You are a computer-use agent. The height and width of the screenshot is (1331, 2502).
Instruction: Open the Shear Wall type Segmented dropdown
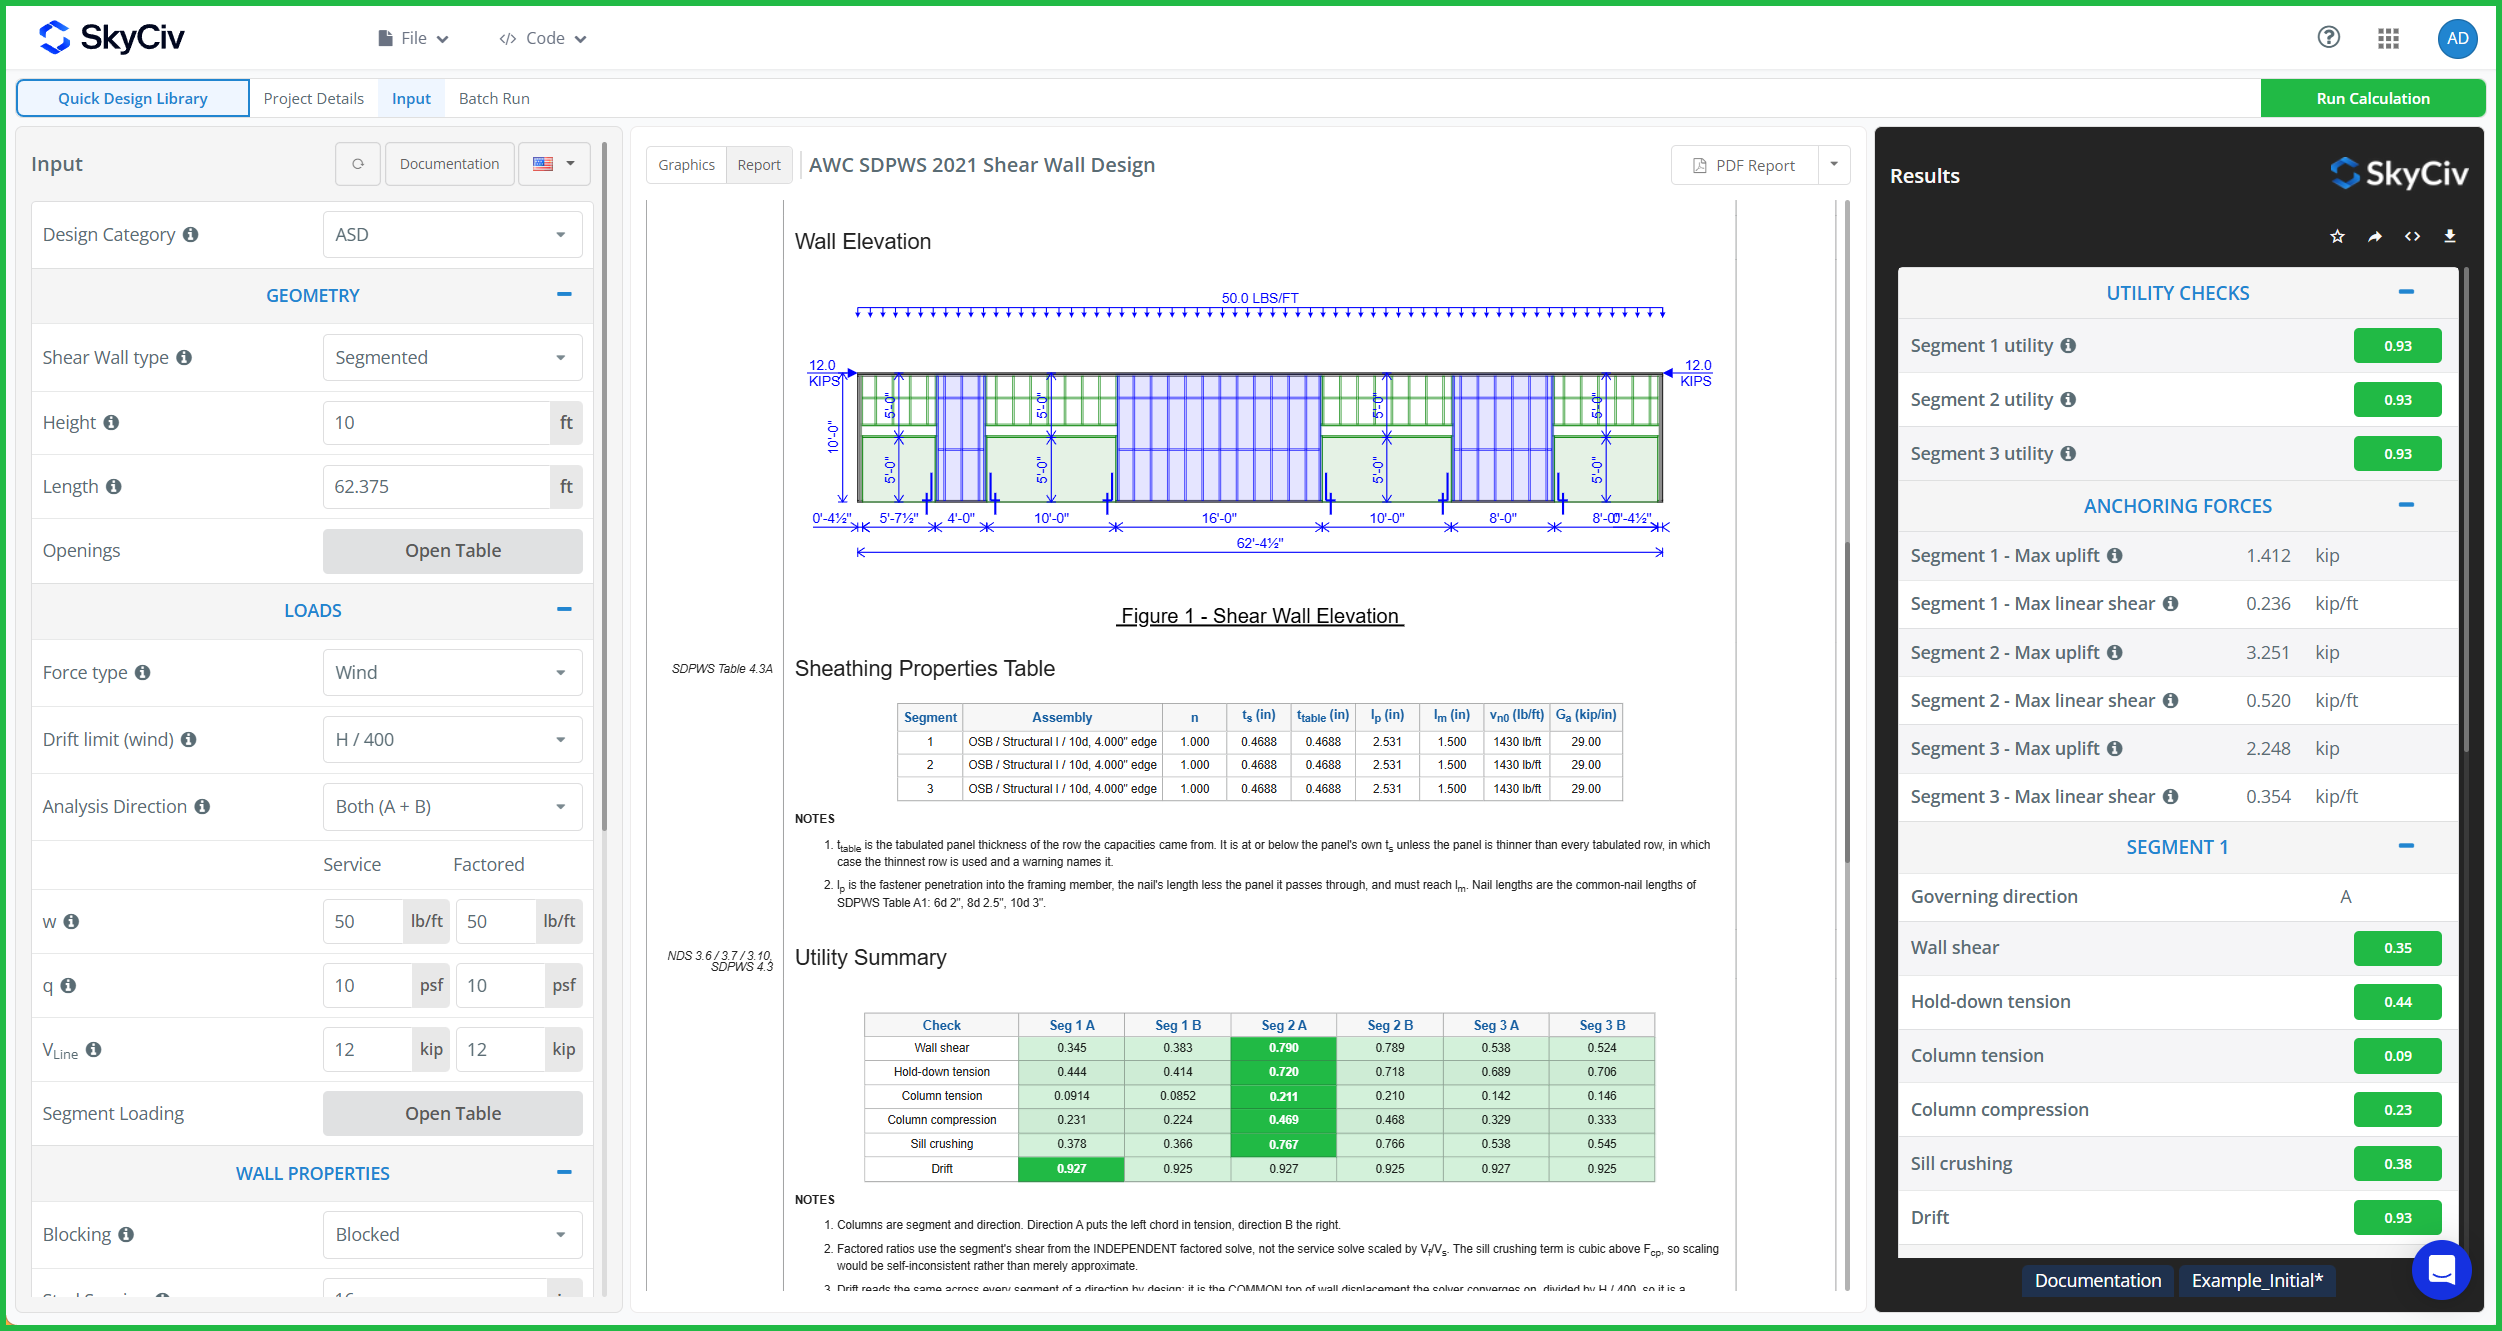pyautogui.click(x=453, y=357)
